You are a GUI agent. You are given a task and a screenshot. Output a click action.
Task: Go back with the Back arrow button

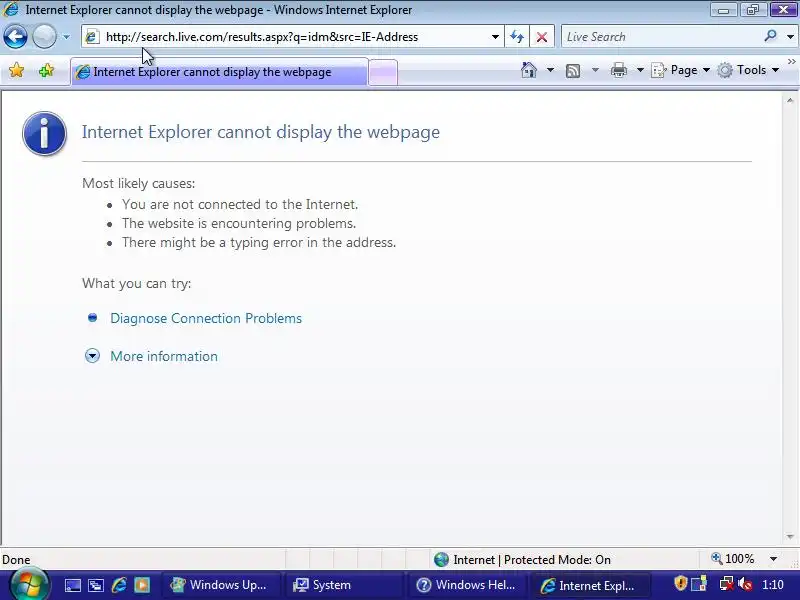tap(15, 37)
